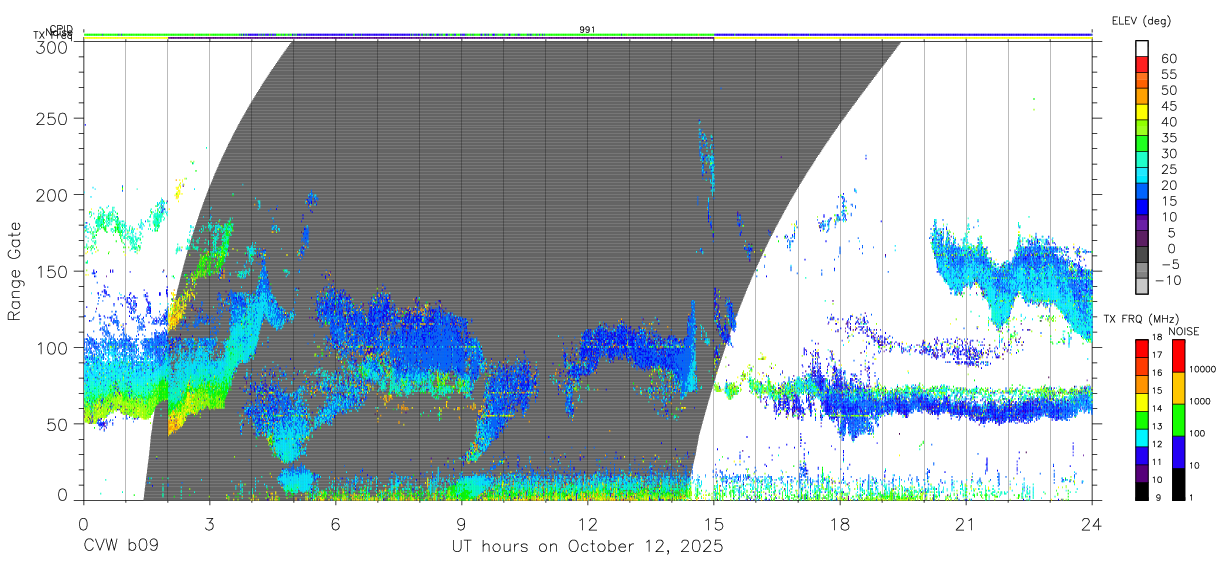The height and width of the screenshot is (567, 1228).
Task: Click the 'NOISE' legend title
Action: [x=1183, y=332]
